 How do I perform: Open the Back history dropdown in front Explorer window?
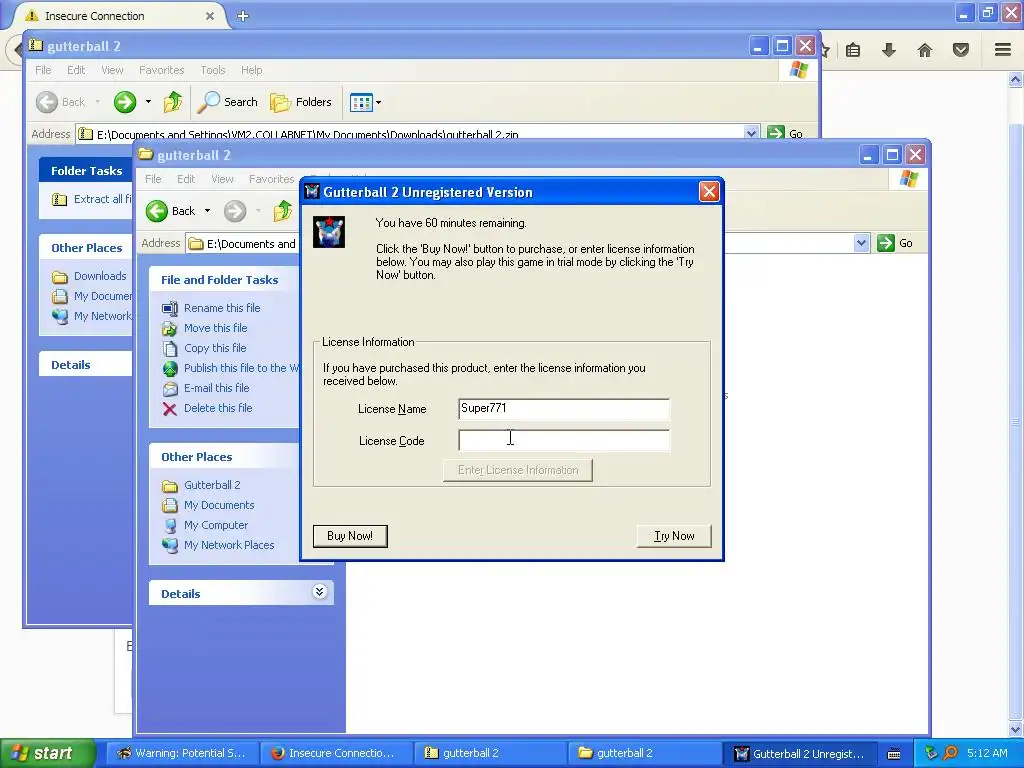207,211
